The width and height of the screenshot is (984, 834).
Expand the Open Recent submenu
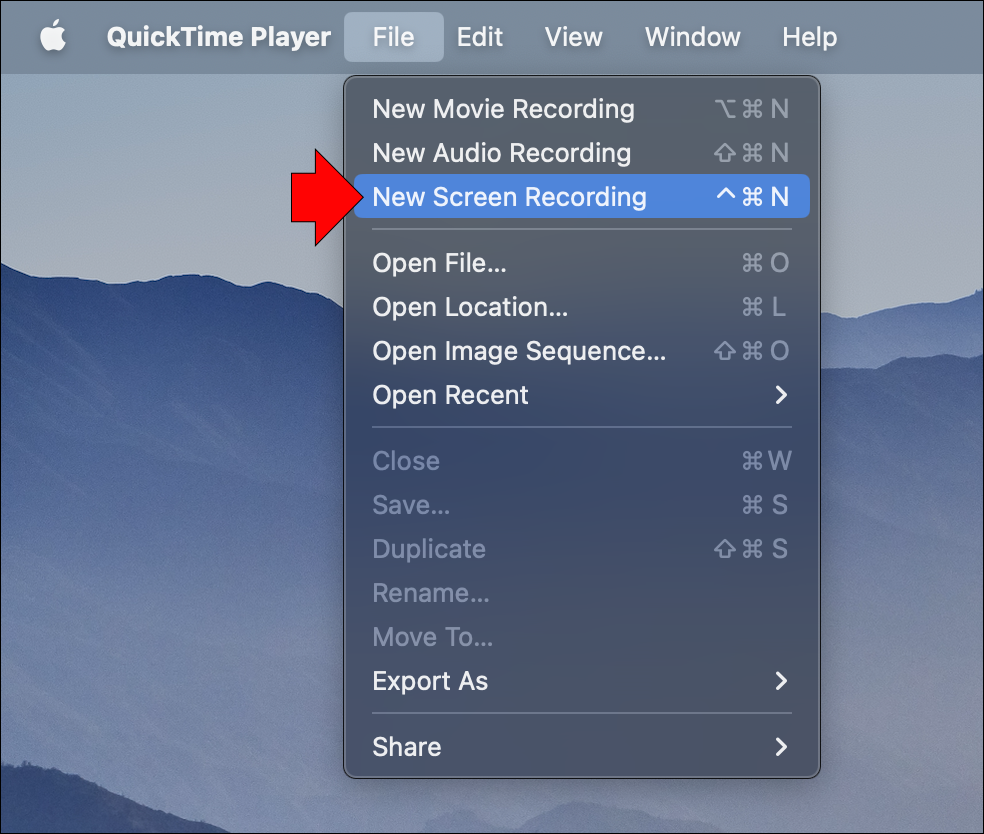point(450,395)
